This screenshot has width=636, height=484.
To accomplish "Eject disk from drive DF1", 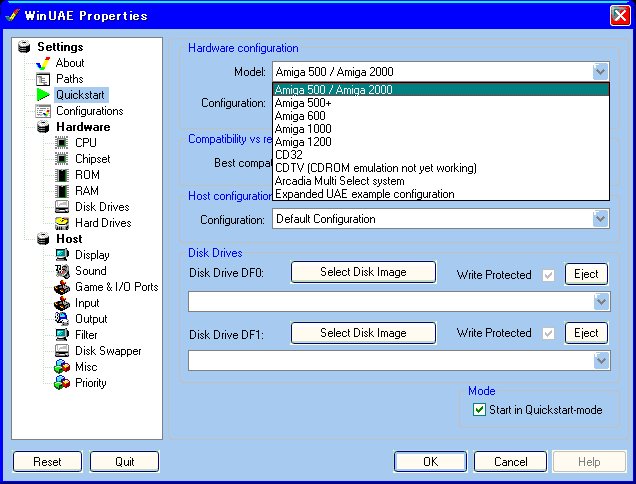I will [x=586, y=333].
